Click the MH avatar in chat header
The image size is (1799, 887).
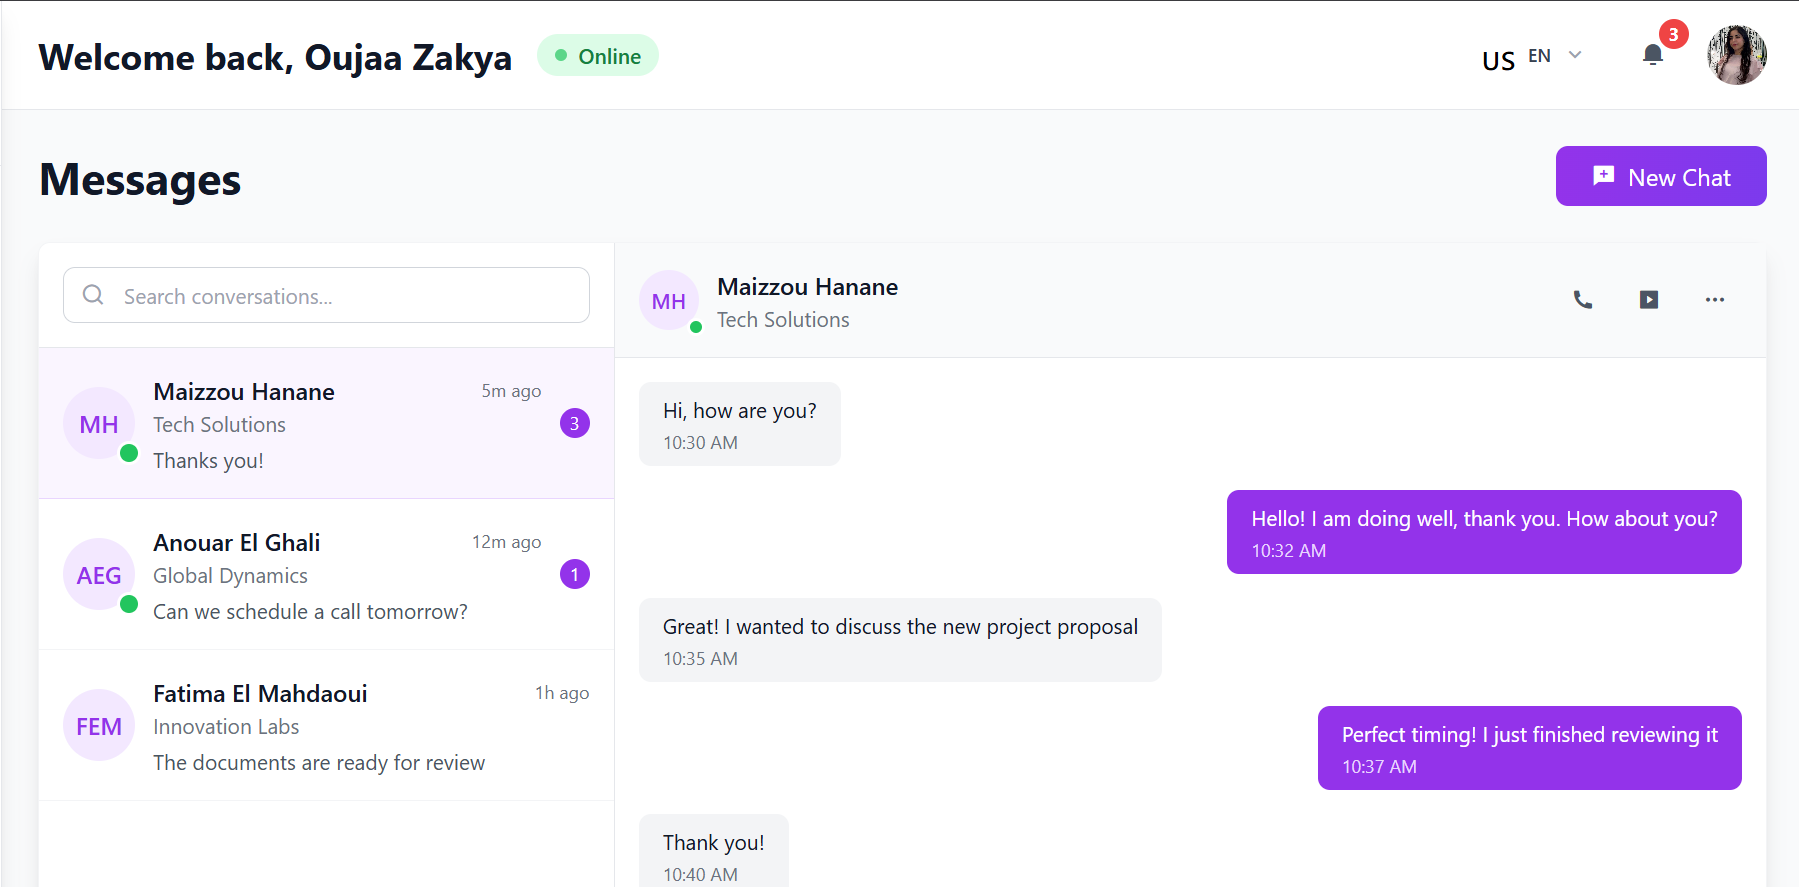pyautogui.click(x=669, y=301)
